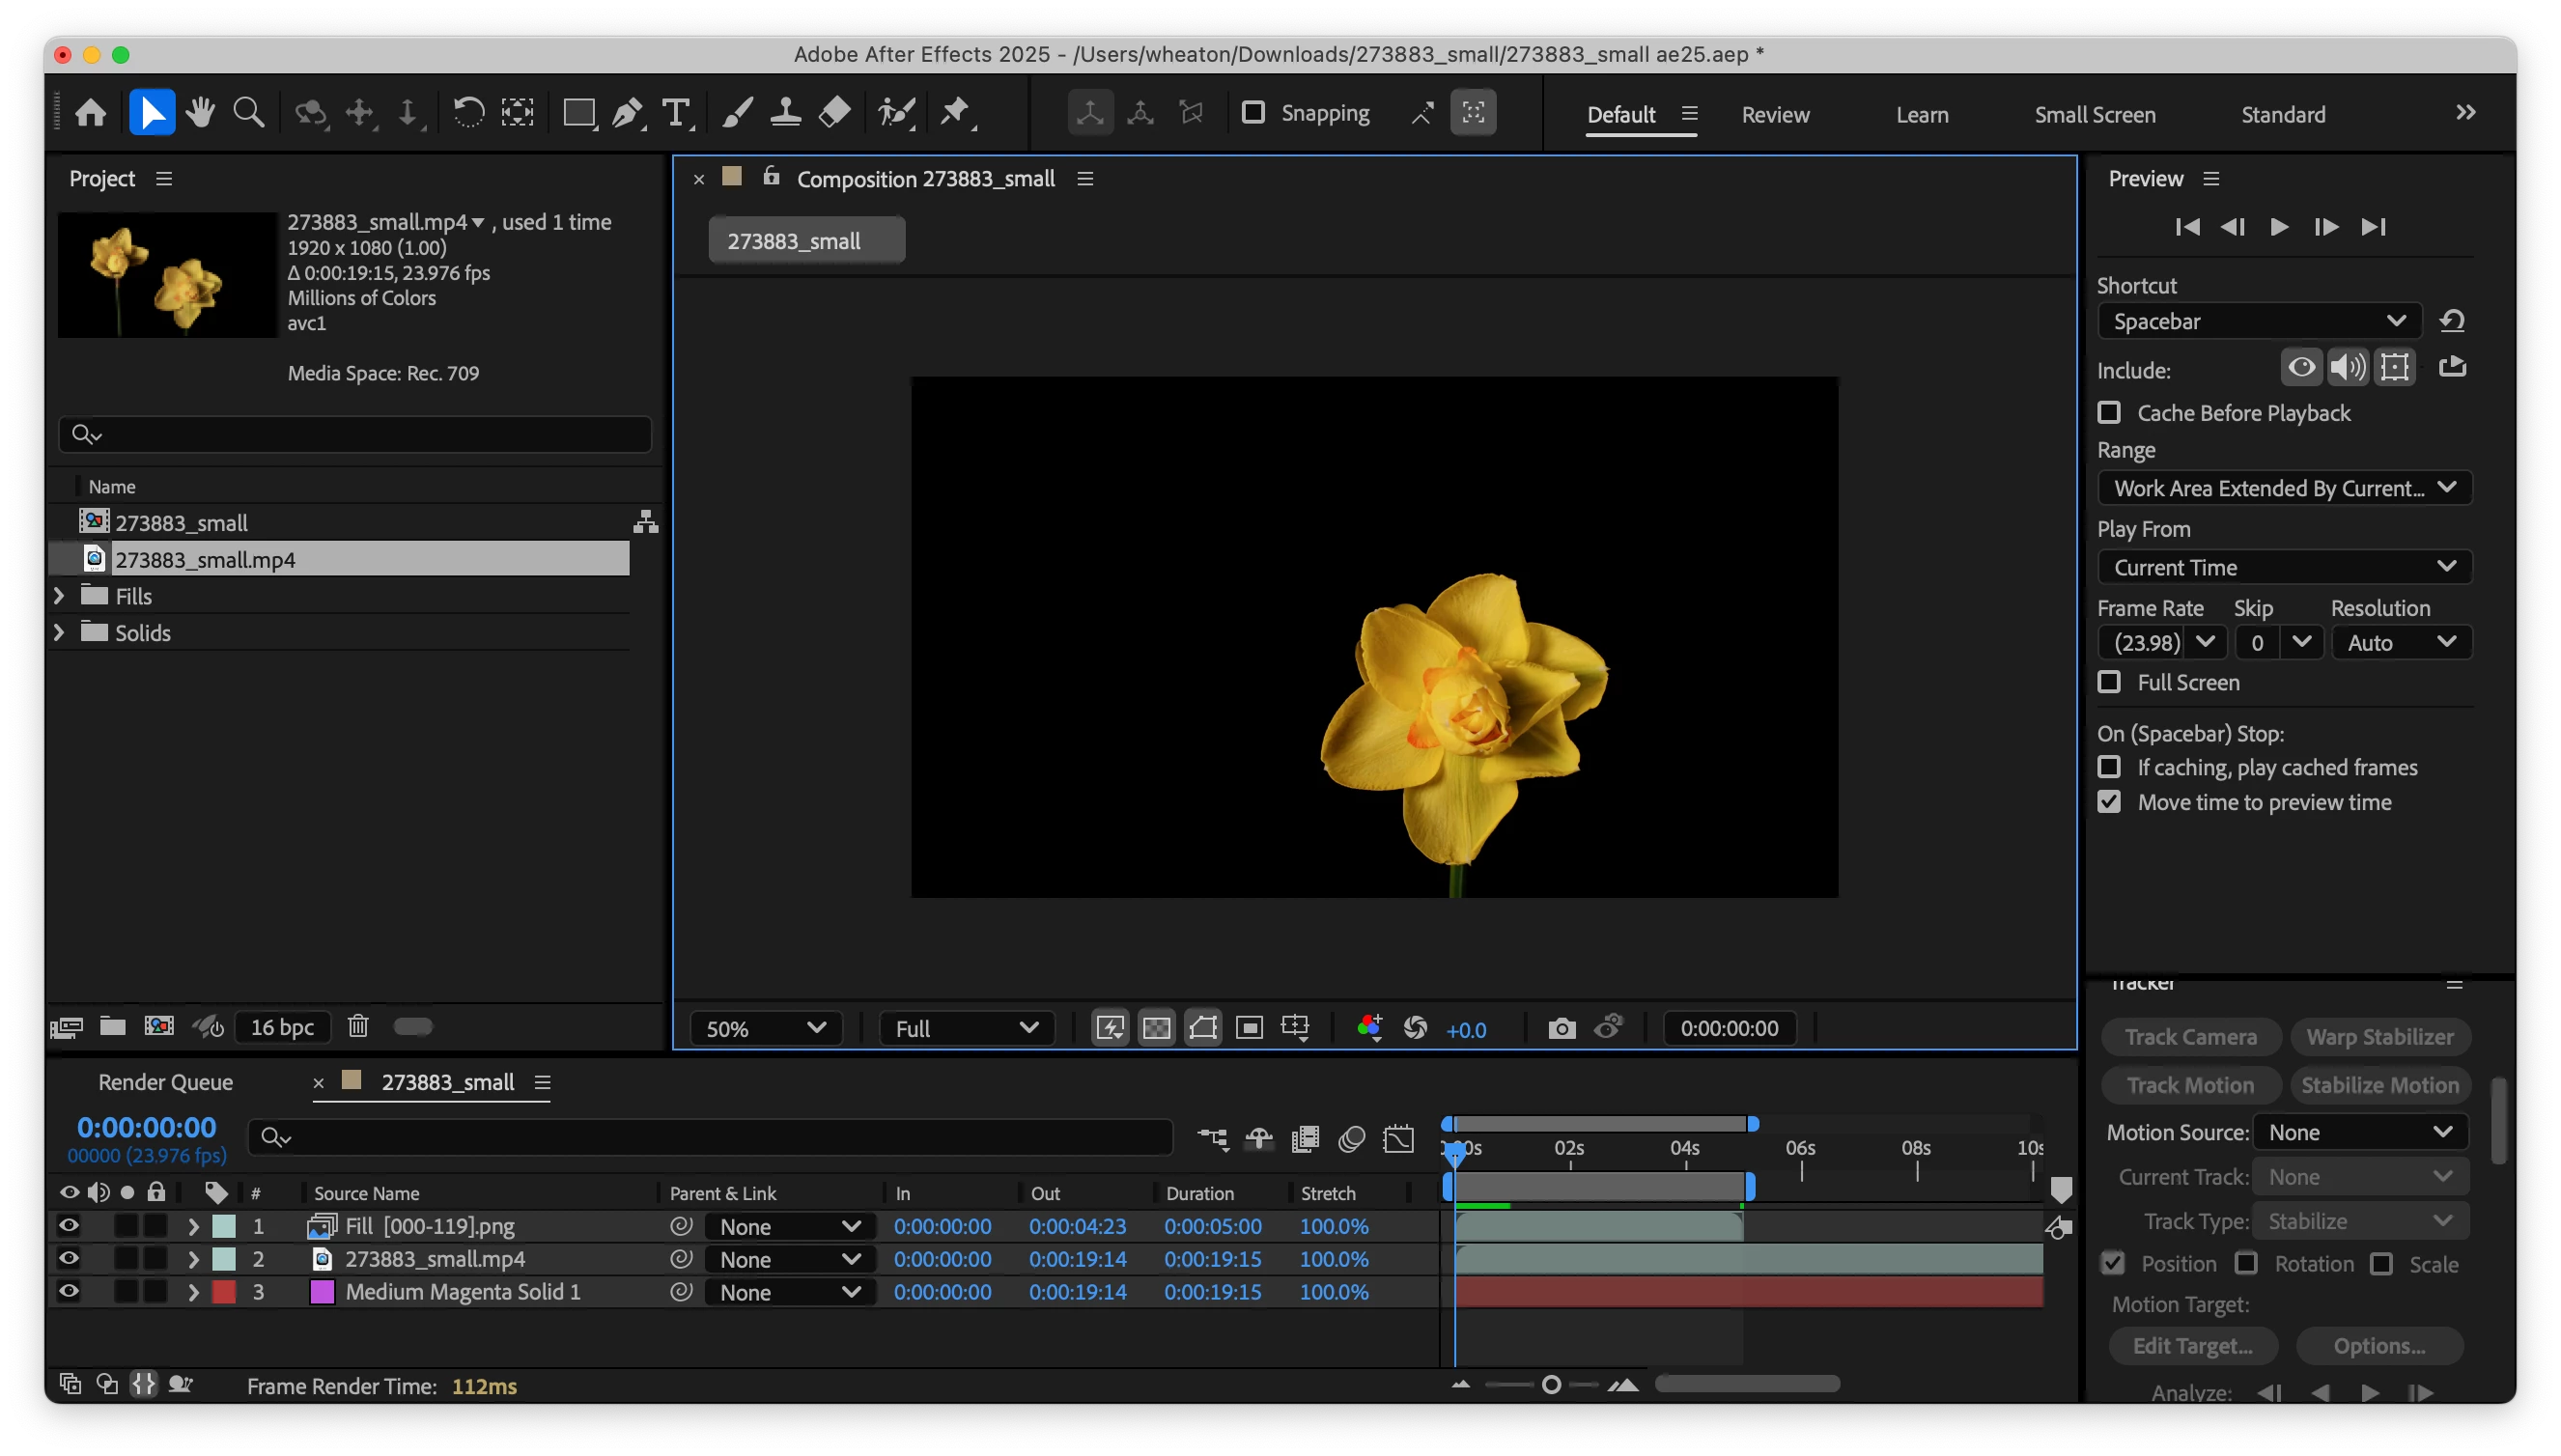
Task: Select the Horizontal Type tool
Action: point(676,113)
